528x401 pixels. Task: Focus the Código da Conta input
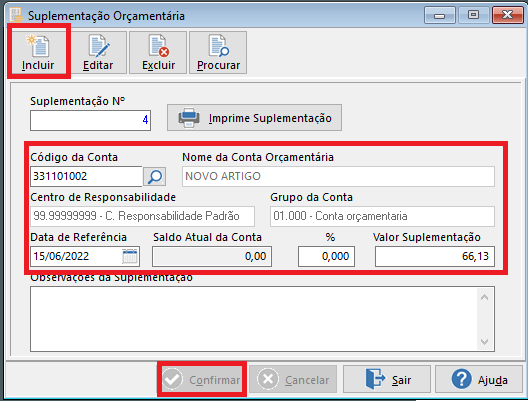(86, 176)
